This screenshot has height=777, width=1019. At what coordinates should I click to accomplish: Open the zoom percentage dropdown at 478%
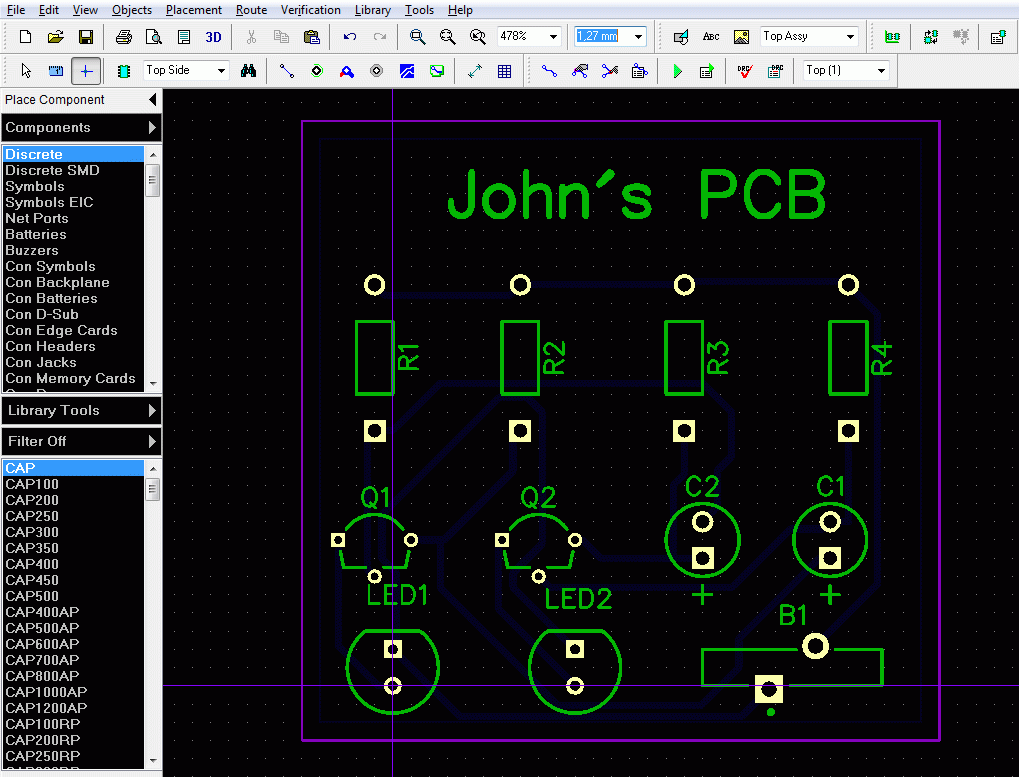coord(554,36)
